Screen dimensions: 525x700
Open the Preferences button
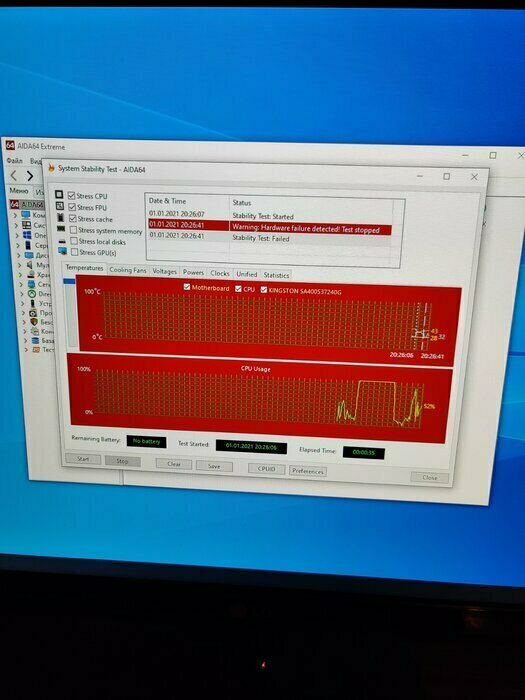[308, 471]
